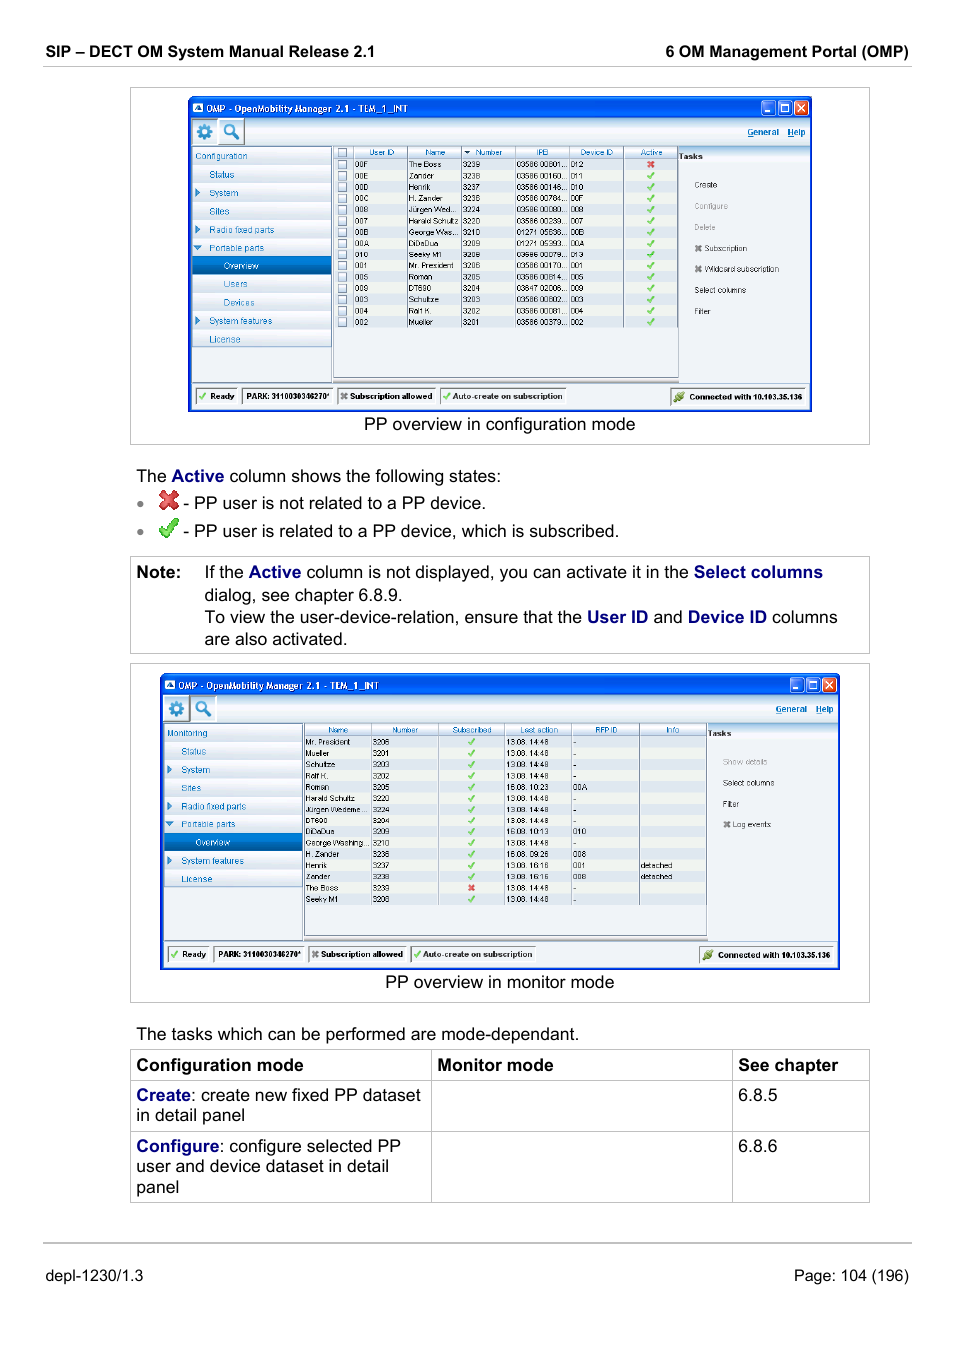Click the maximize icon of the upper OMP window
The image size is (954, 1351).
[785, 108]
